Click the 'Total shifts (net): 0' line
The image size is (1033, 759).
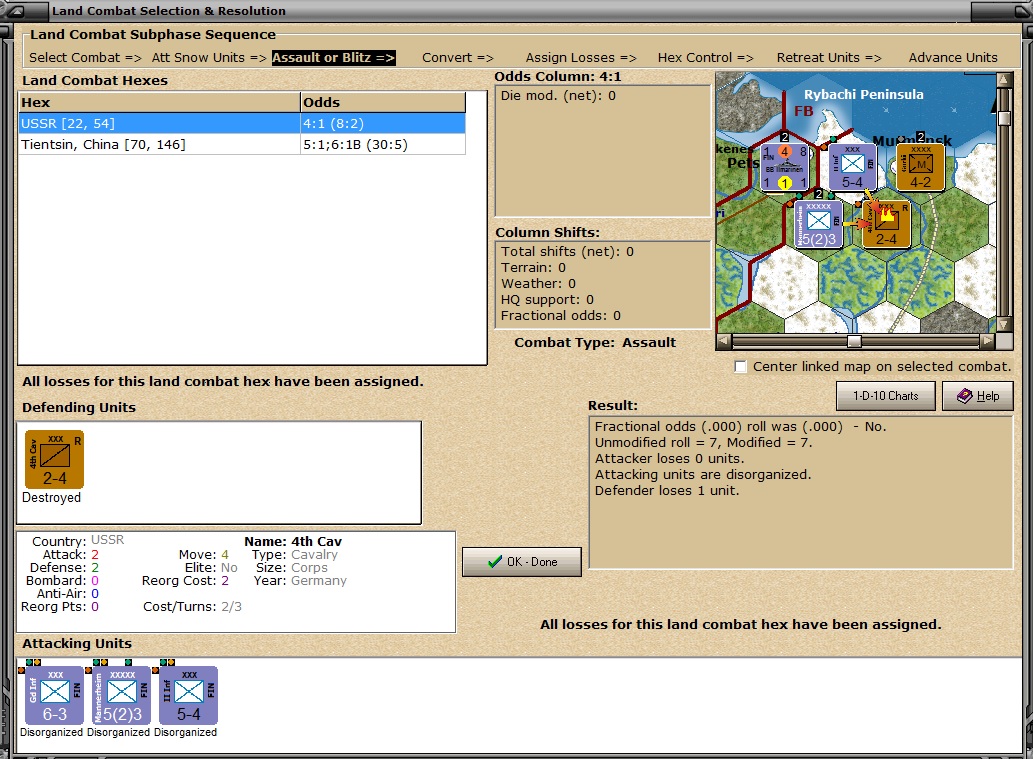pyautogui.click(x=567, y=252)
